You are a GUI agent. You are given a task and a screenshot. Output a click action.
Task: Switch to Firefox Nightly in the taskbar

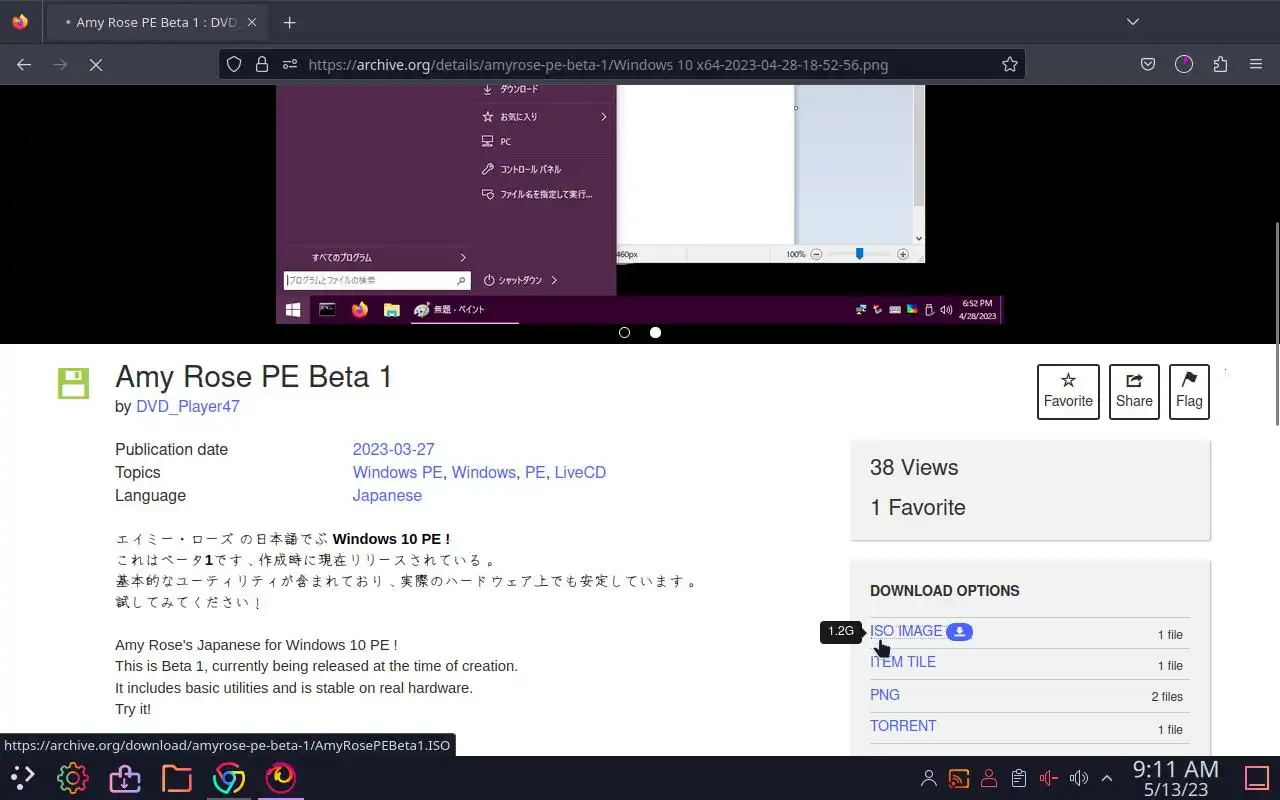[x=280, y=777]
